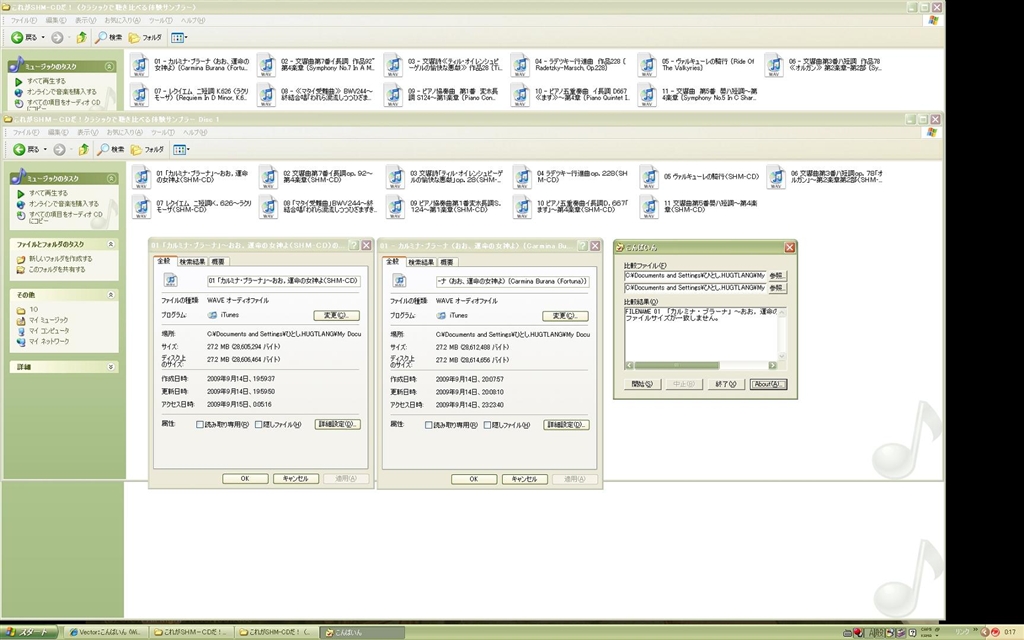The height and width of the screenshot is (640, 1024).
Task: Select '10 - ピアノ五重奏曲 イ長調 D667' file icon in top window
Action: 520,95
